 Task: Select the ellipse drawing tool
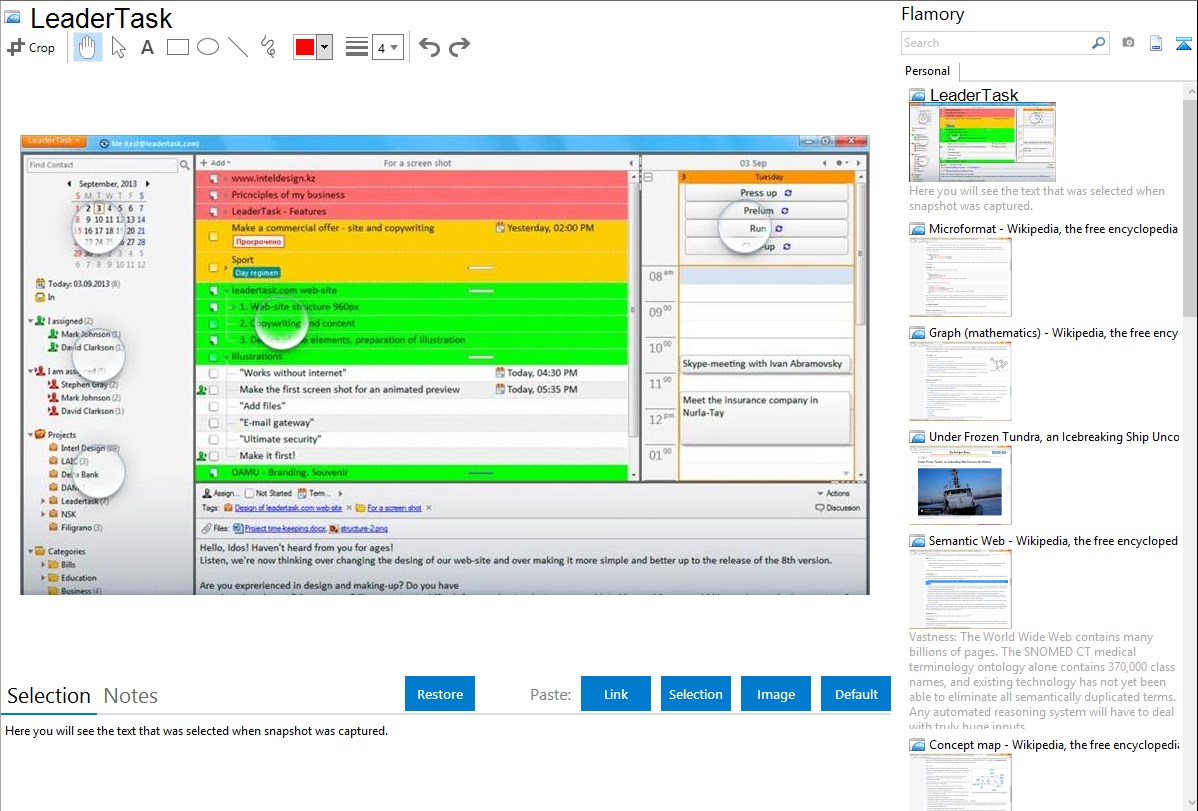click(208, 47)
